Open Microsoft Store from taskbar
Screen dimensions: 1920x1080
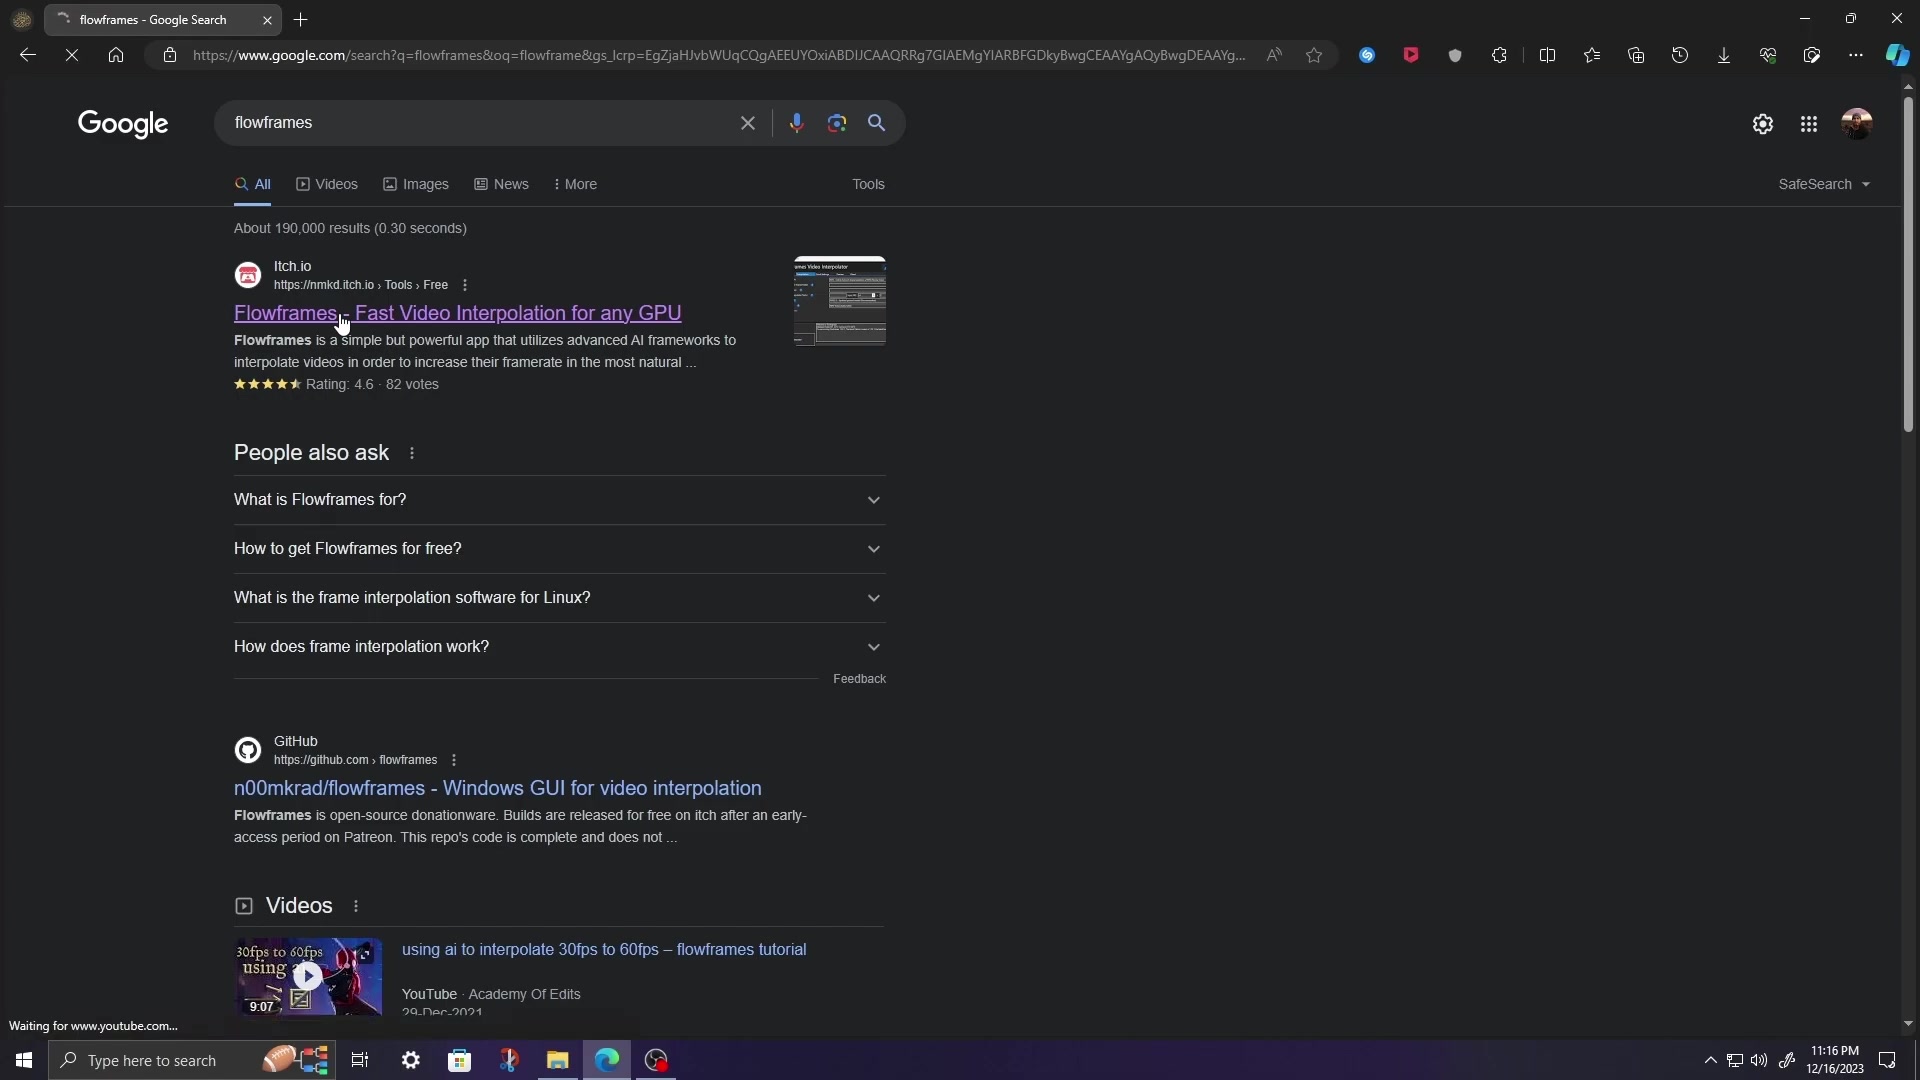pyautogui.click(x=460, y=1060)
